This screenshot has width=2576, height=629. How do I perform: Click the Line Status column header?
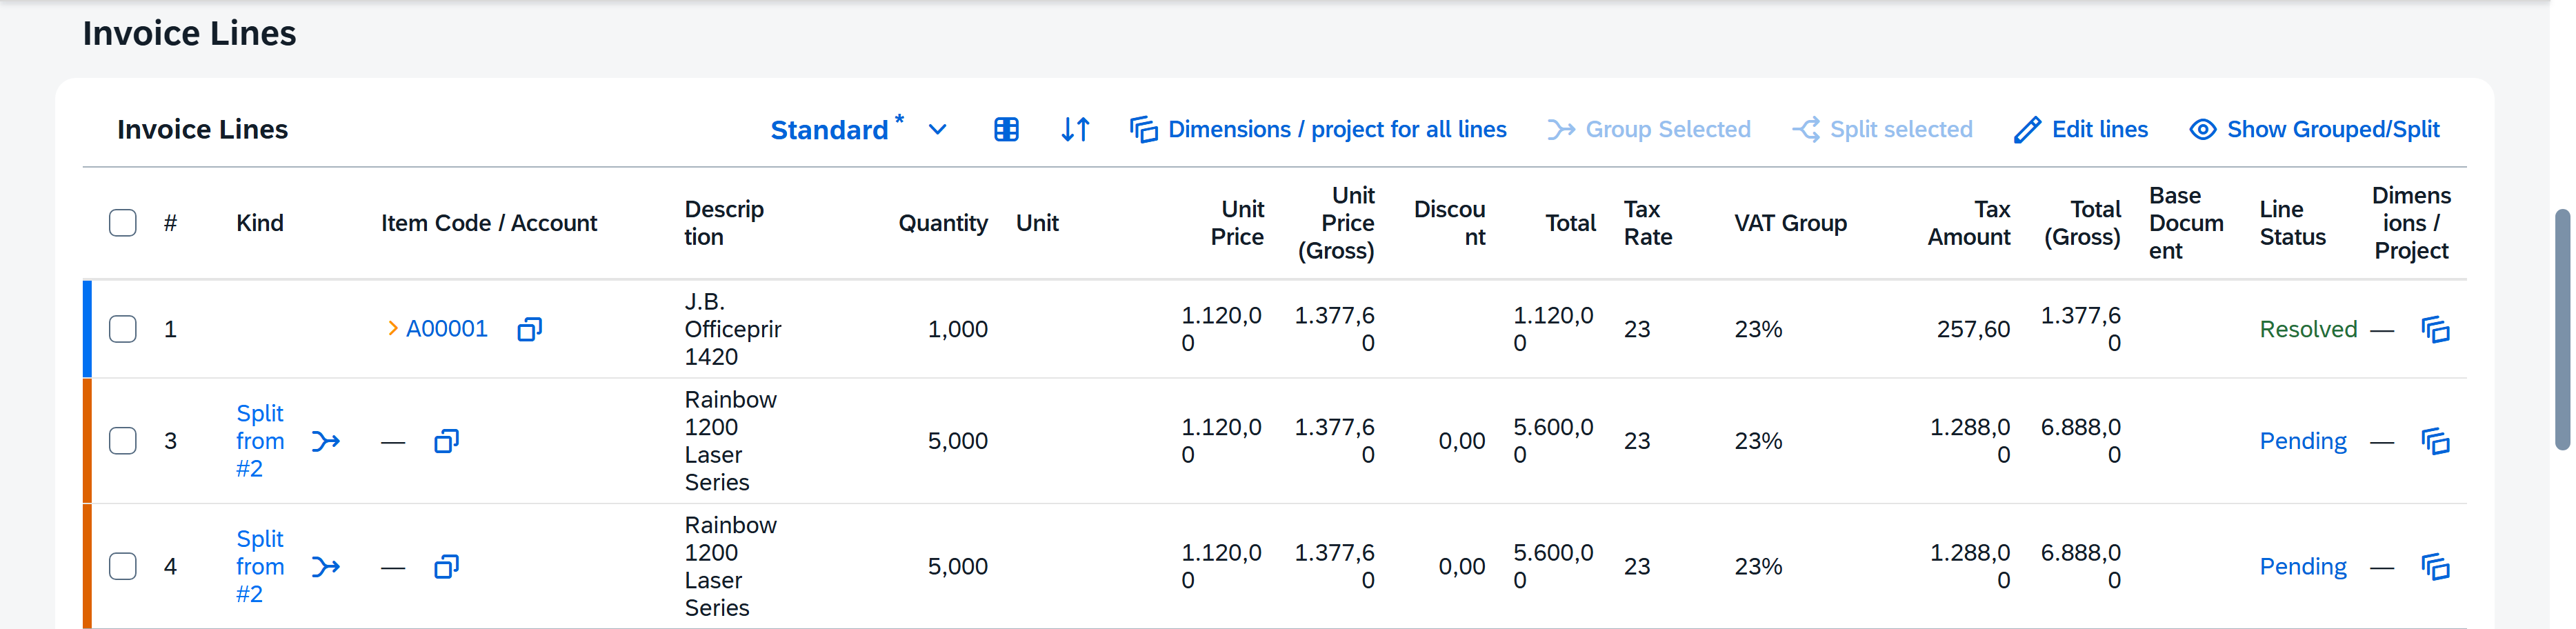point(2292,223)
